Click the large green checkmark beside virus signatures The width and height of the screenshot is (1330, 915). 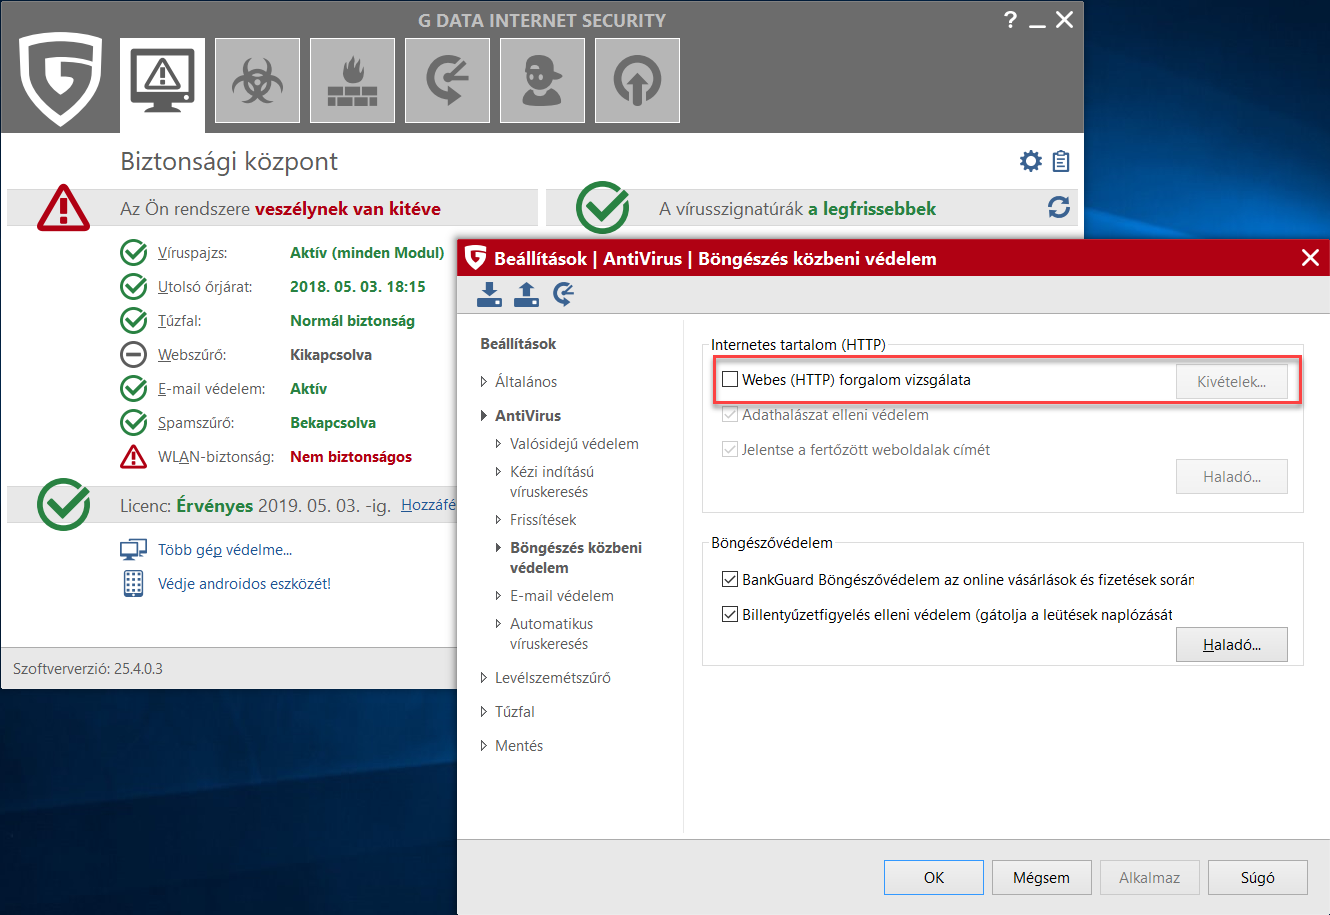click(x=603, y=208)
